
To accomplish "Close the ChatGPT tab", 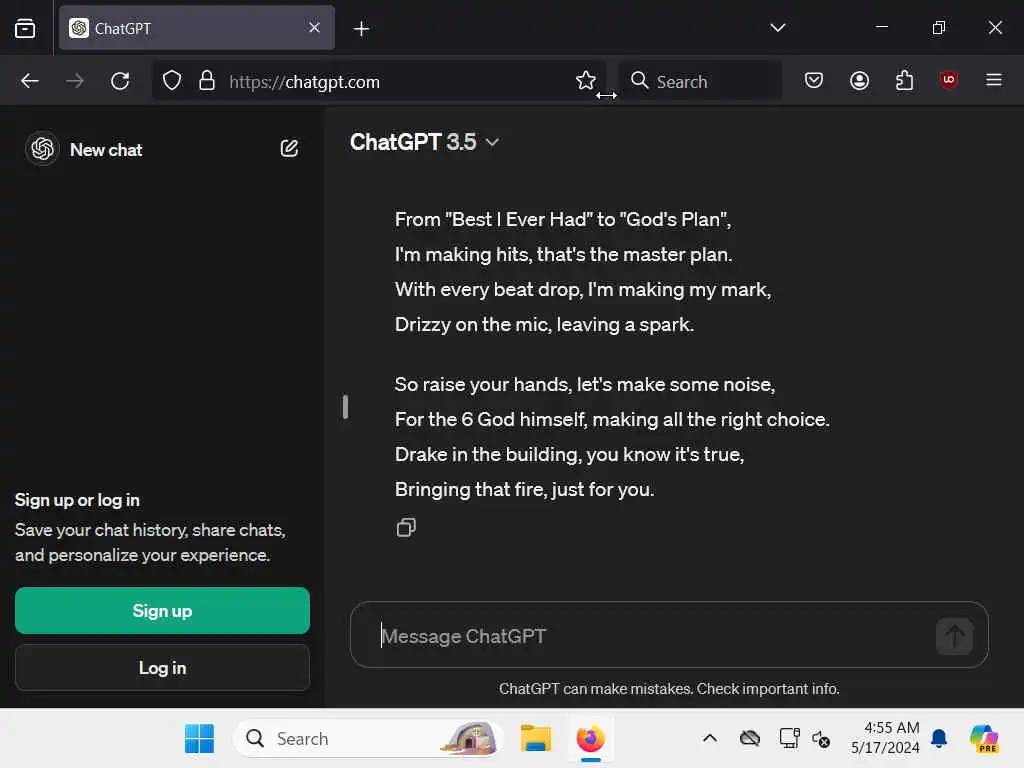I will [x=314, y=27].
